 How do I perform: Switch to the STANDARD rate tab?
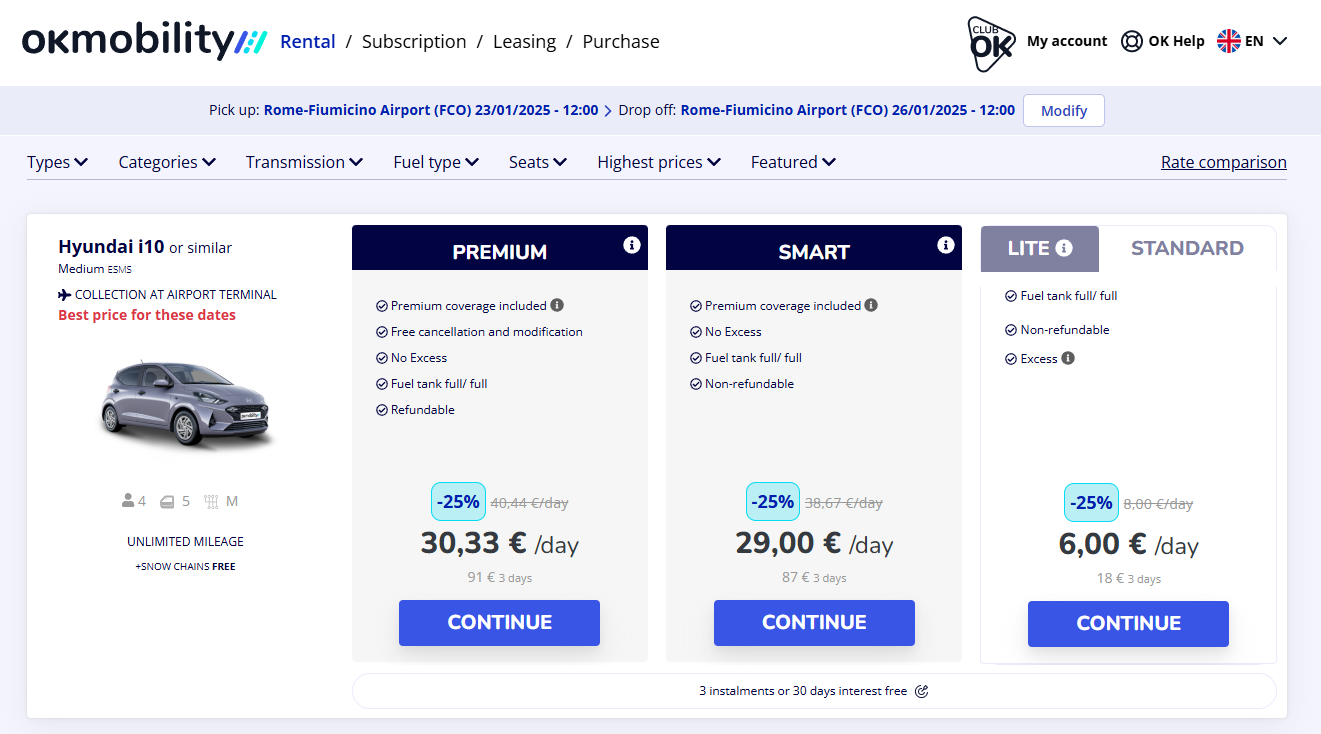click(x=1187, y=248)
